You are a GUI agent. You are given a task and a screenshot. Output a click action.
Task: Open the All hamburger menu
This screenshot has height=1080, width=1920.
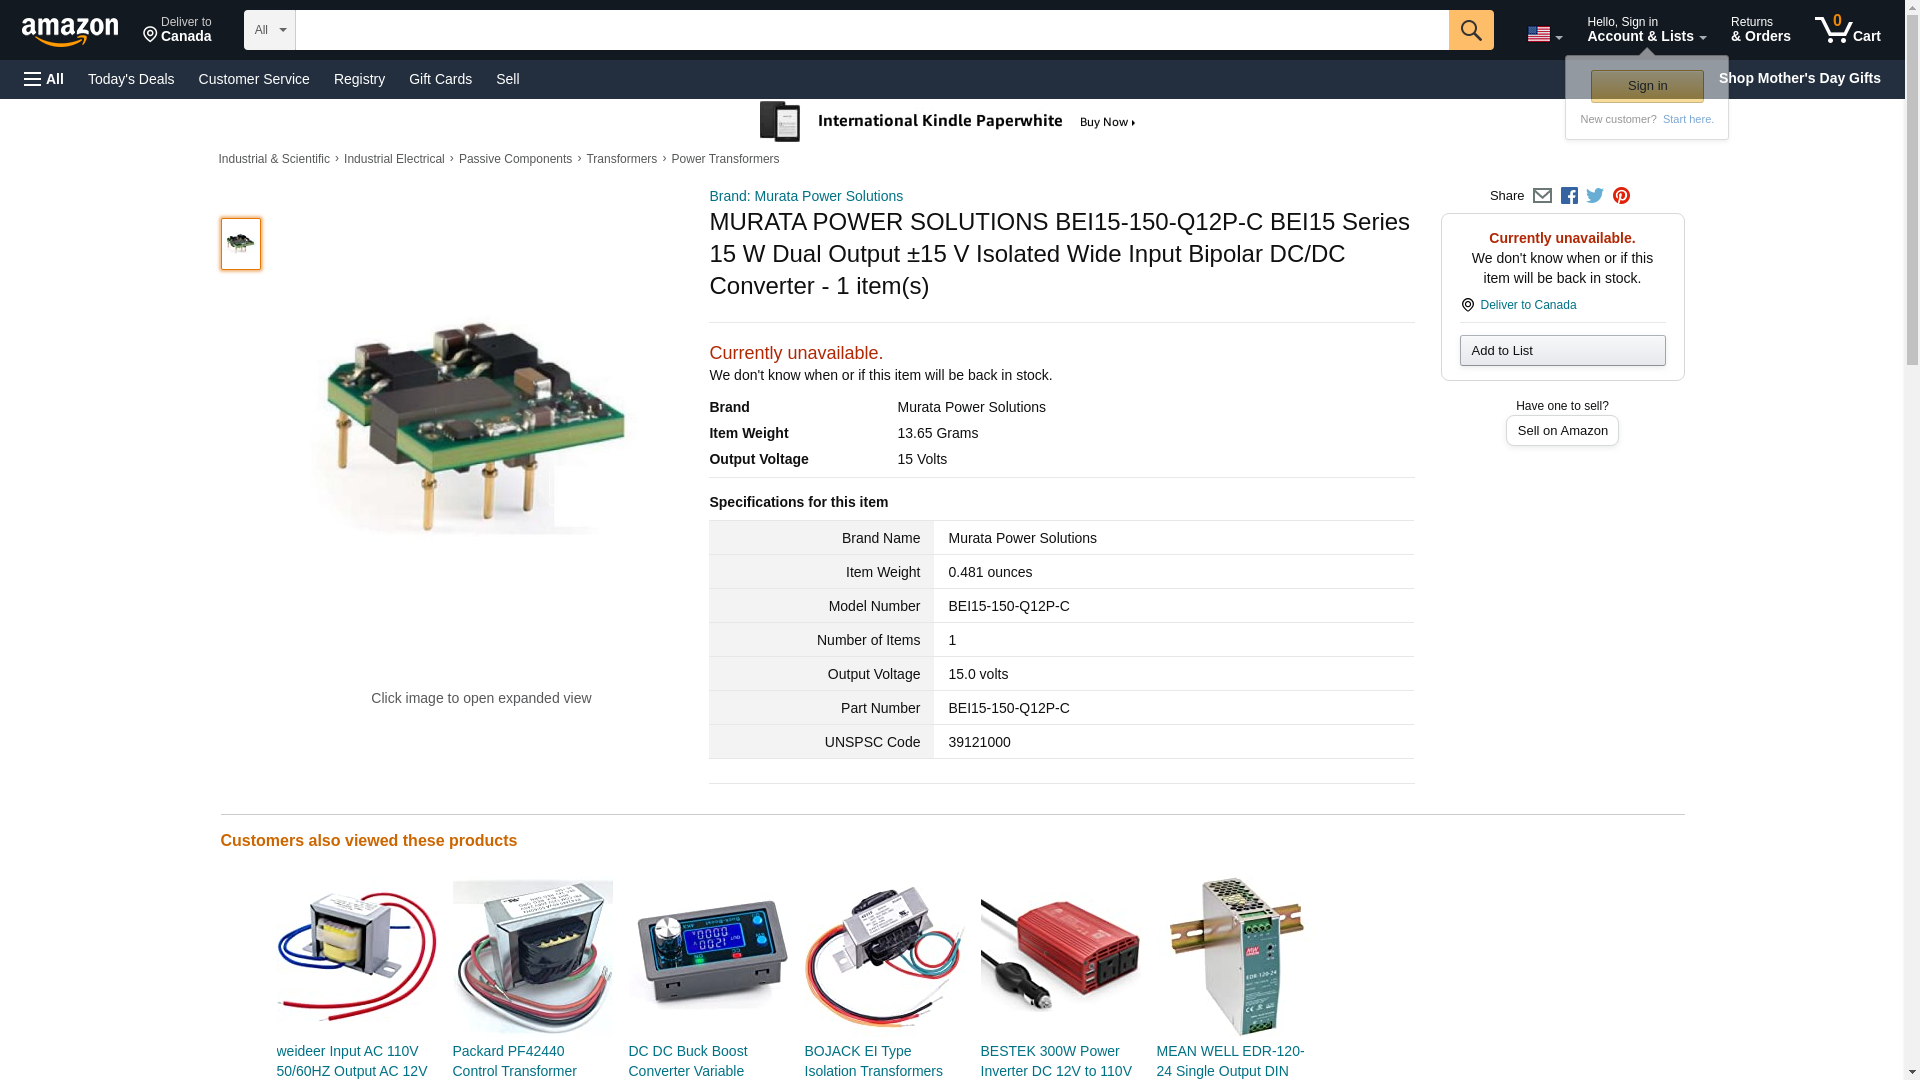pyautogui.click(x=44, y=79)
